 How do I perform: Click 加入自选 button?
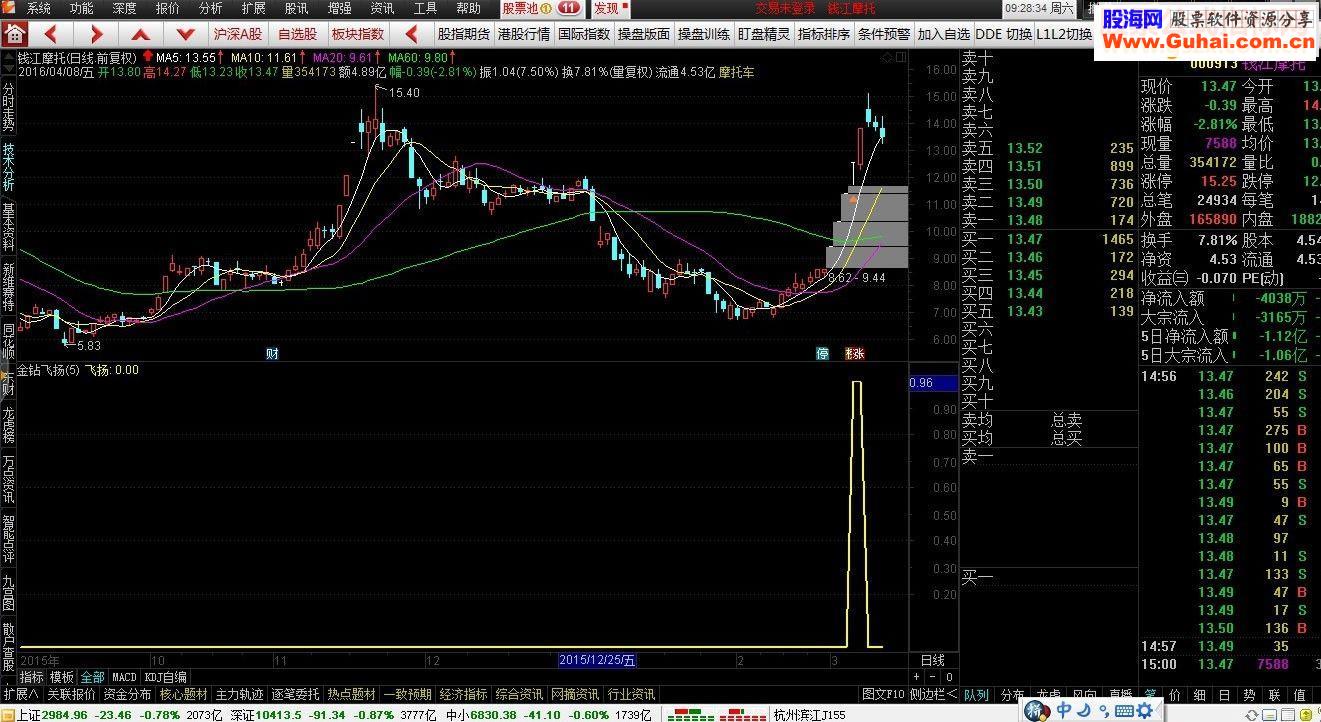944,33
